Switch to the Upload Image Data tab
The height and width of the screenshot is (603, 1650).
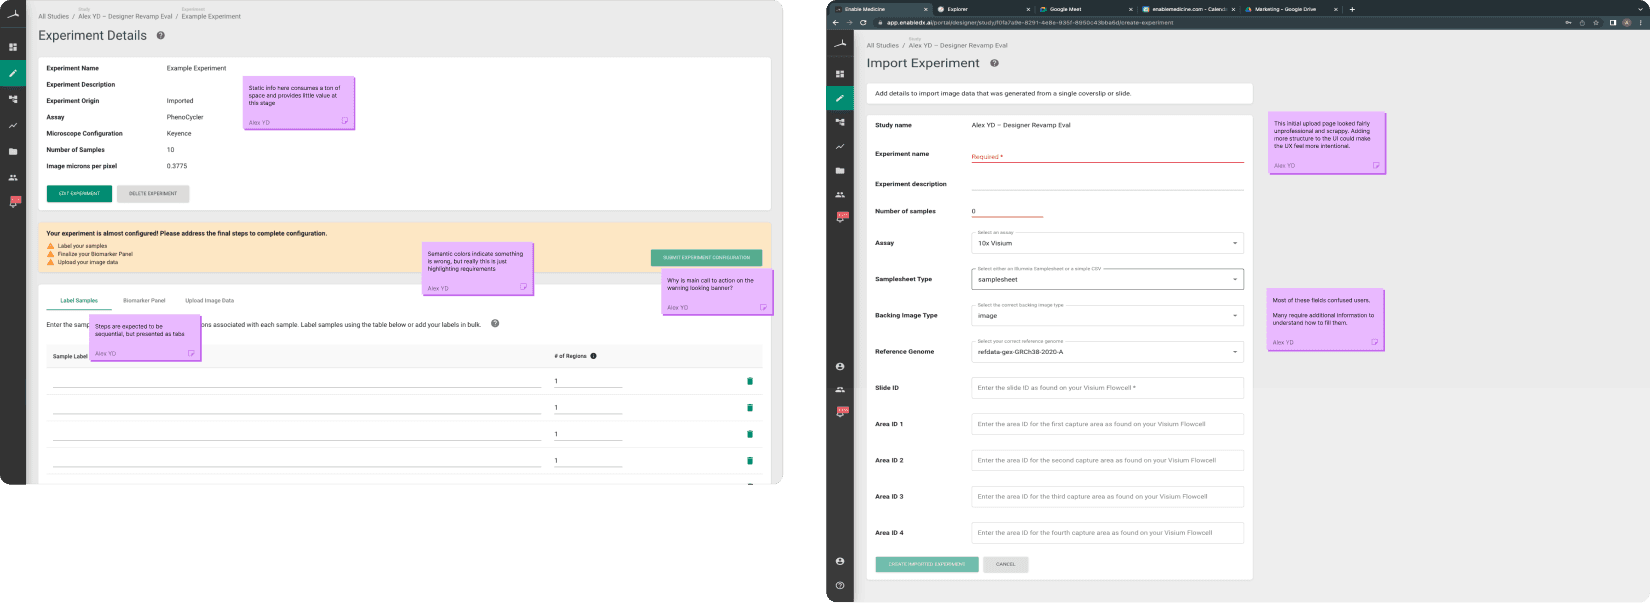click(x=209, y=300)
